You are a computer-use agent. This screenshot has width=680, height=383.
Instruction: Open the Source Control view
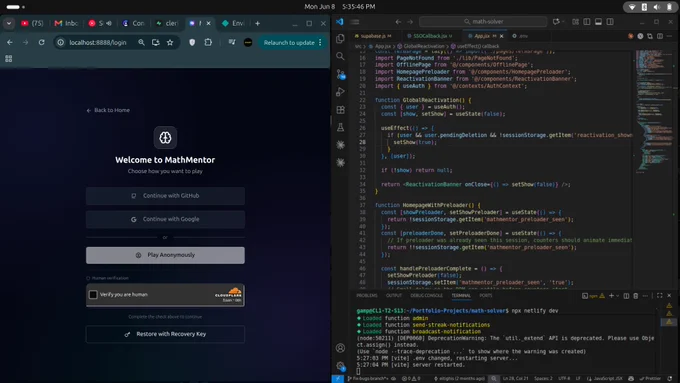click(341, 74)
